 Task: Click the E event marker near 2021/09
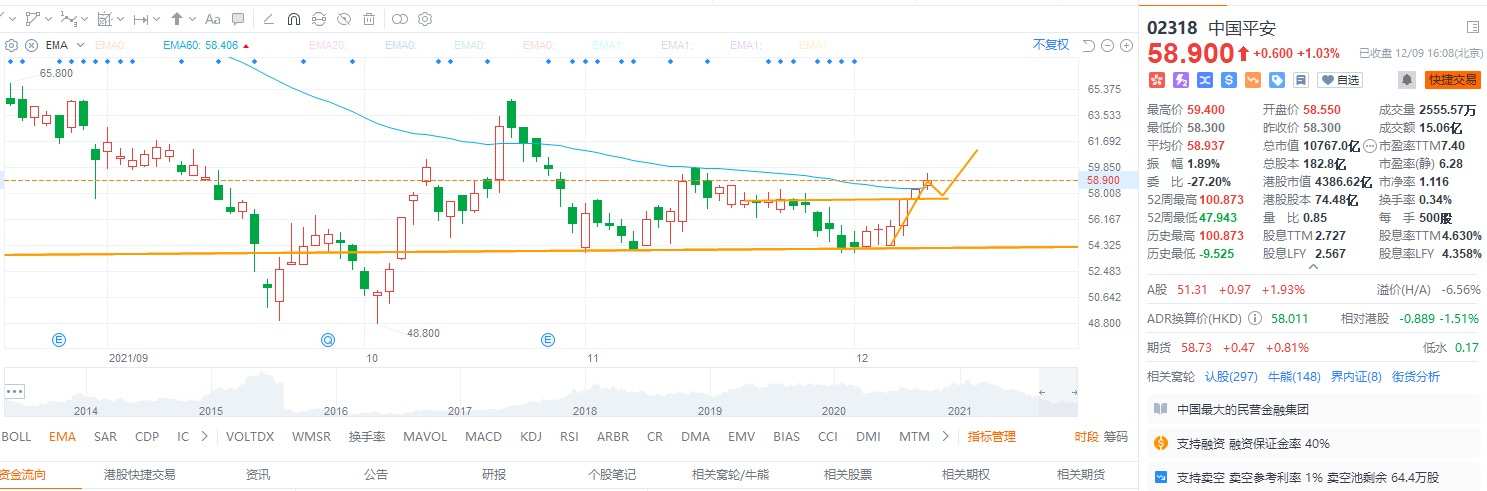point(59,340)
